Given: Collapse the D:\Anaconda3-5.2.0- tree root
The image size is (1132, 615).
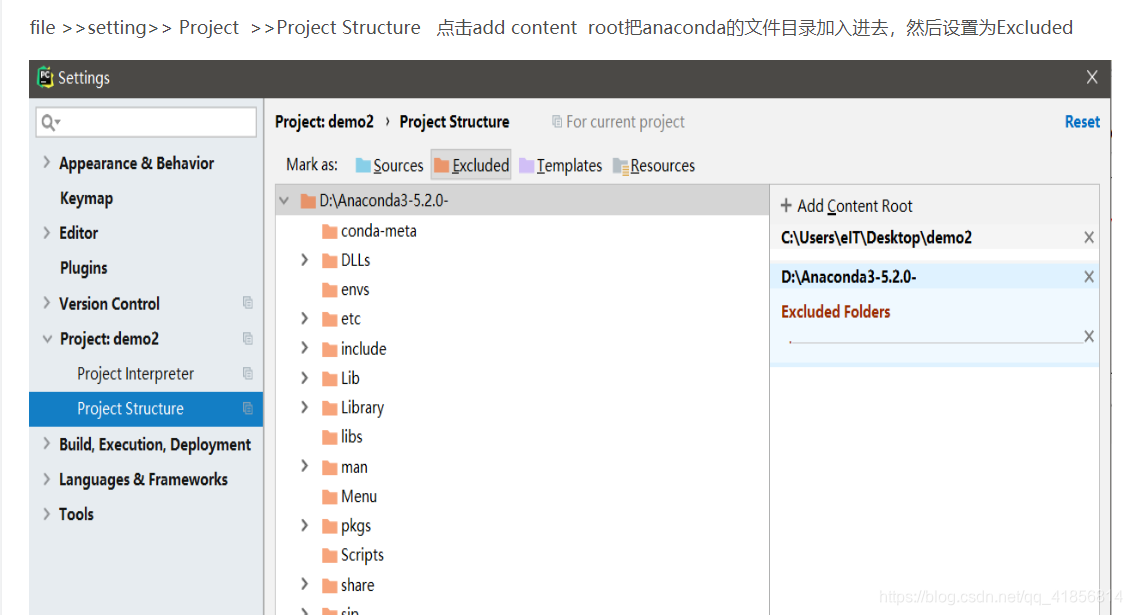Looking at the screenshot, I should point(284,201).
